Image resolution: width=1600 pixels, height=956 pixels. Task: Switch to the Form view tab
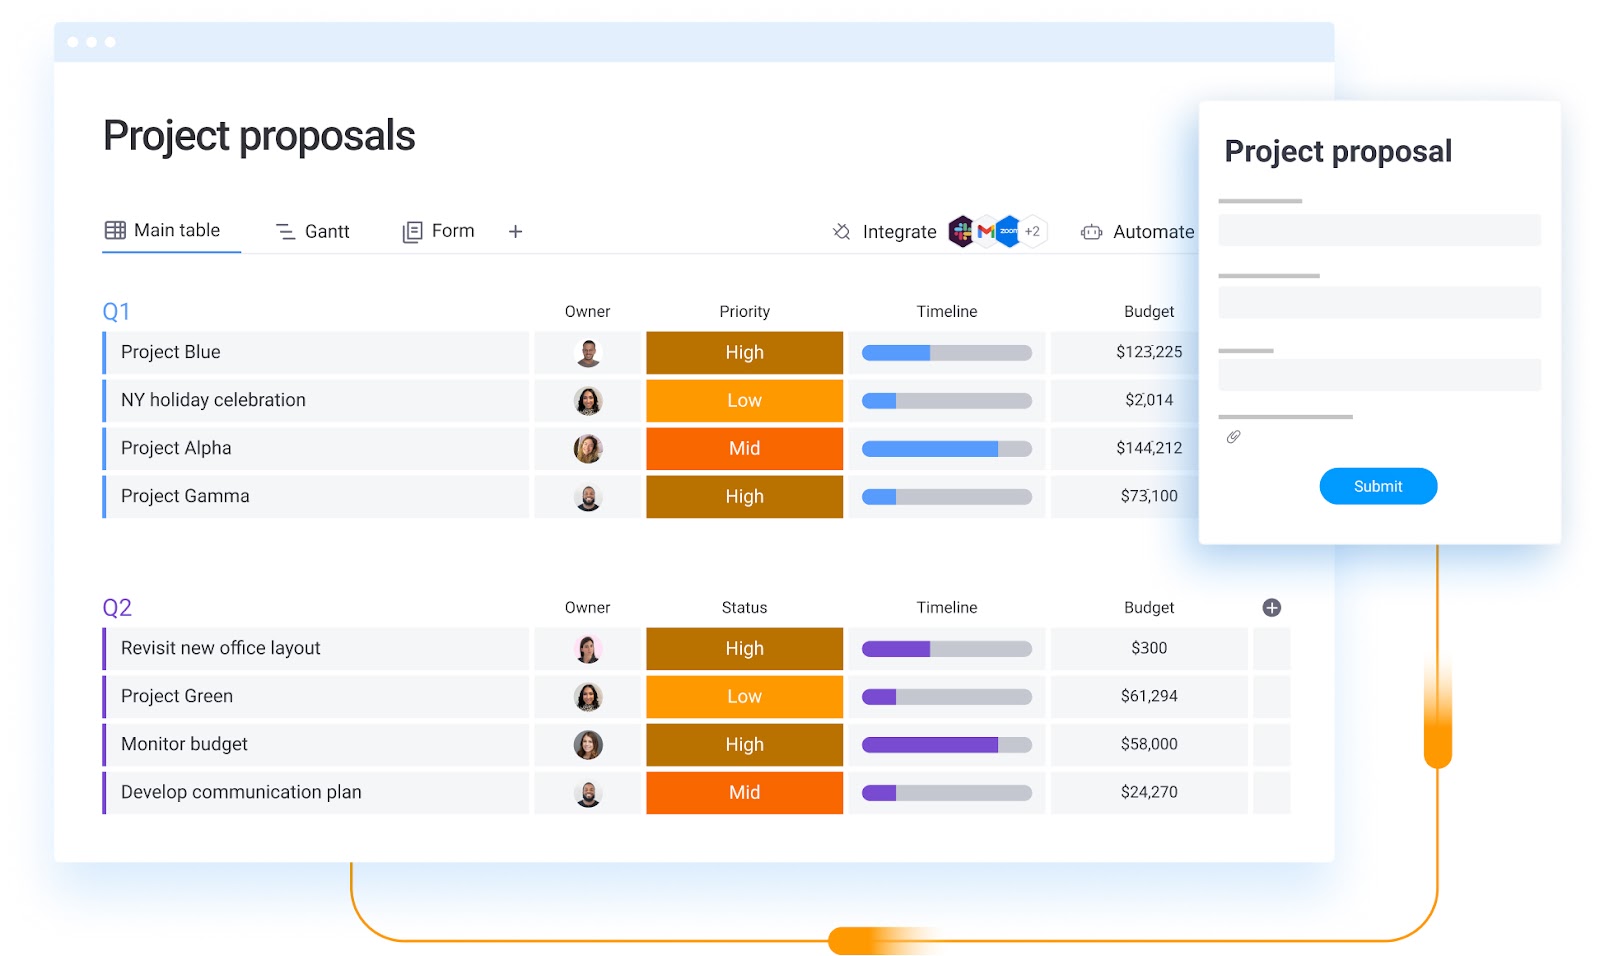pos(439,231)
